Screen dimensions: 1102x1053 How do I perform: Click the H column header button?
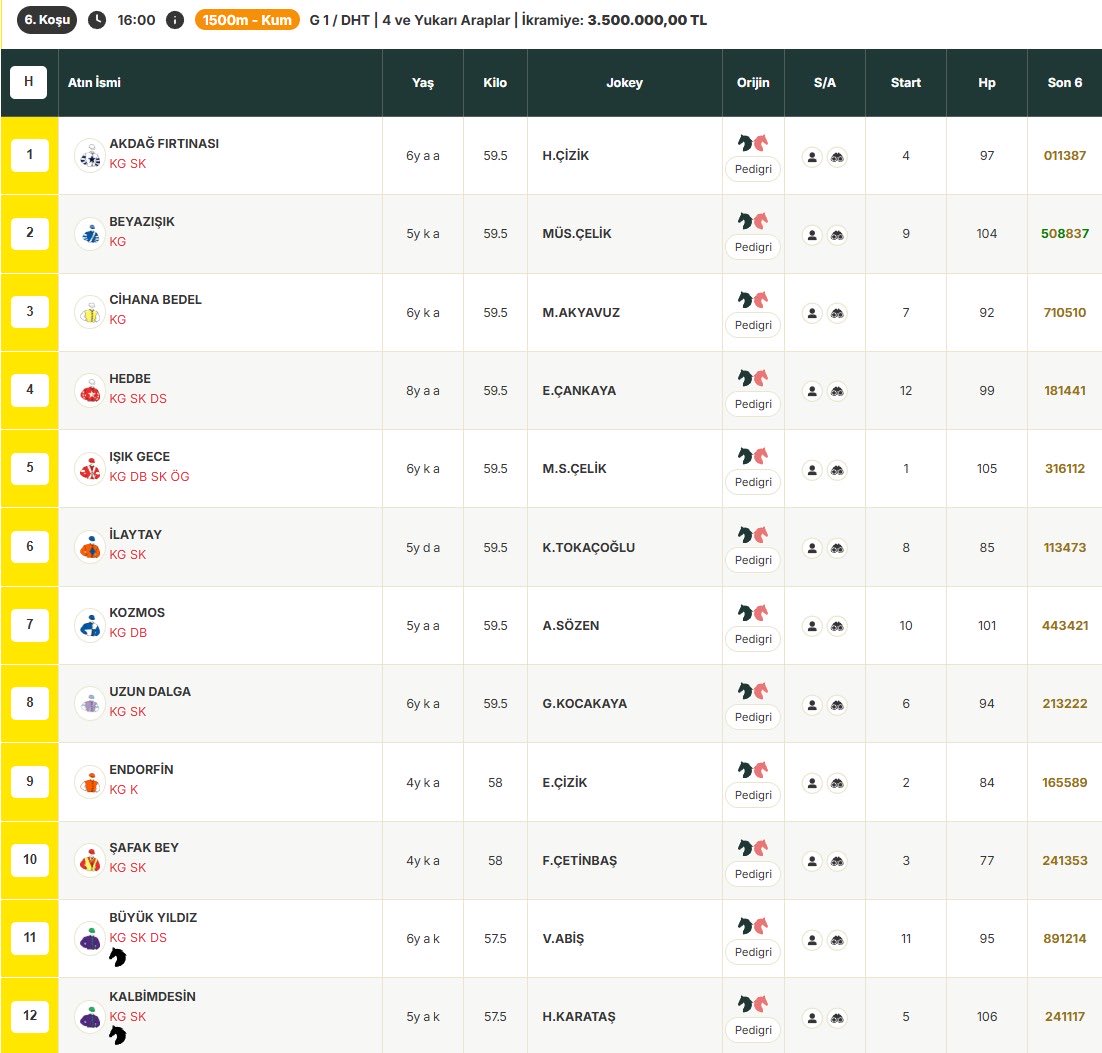(29, 82)
